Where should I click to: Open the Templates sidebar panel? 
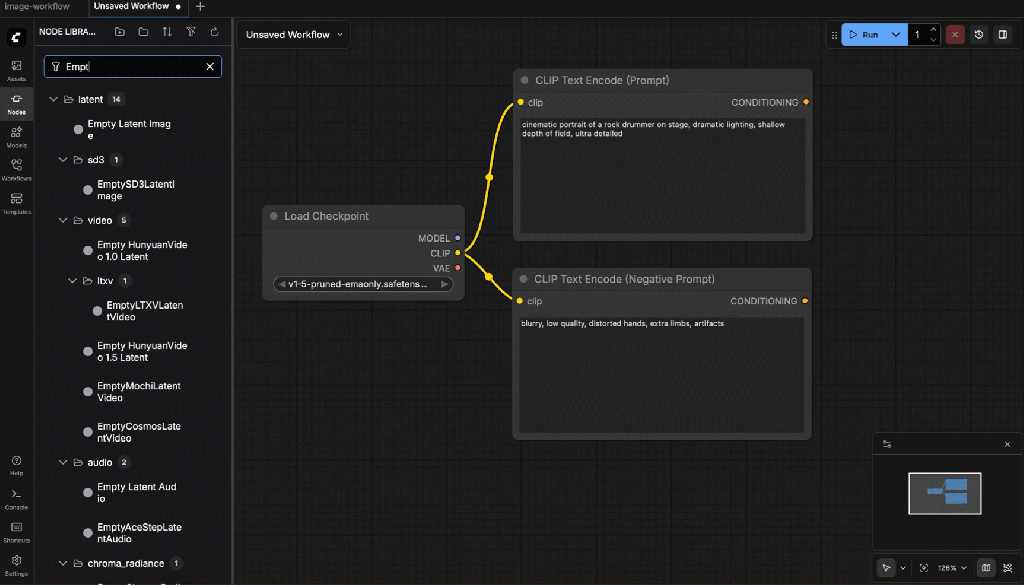coord(16,203)
